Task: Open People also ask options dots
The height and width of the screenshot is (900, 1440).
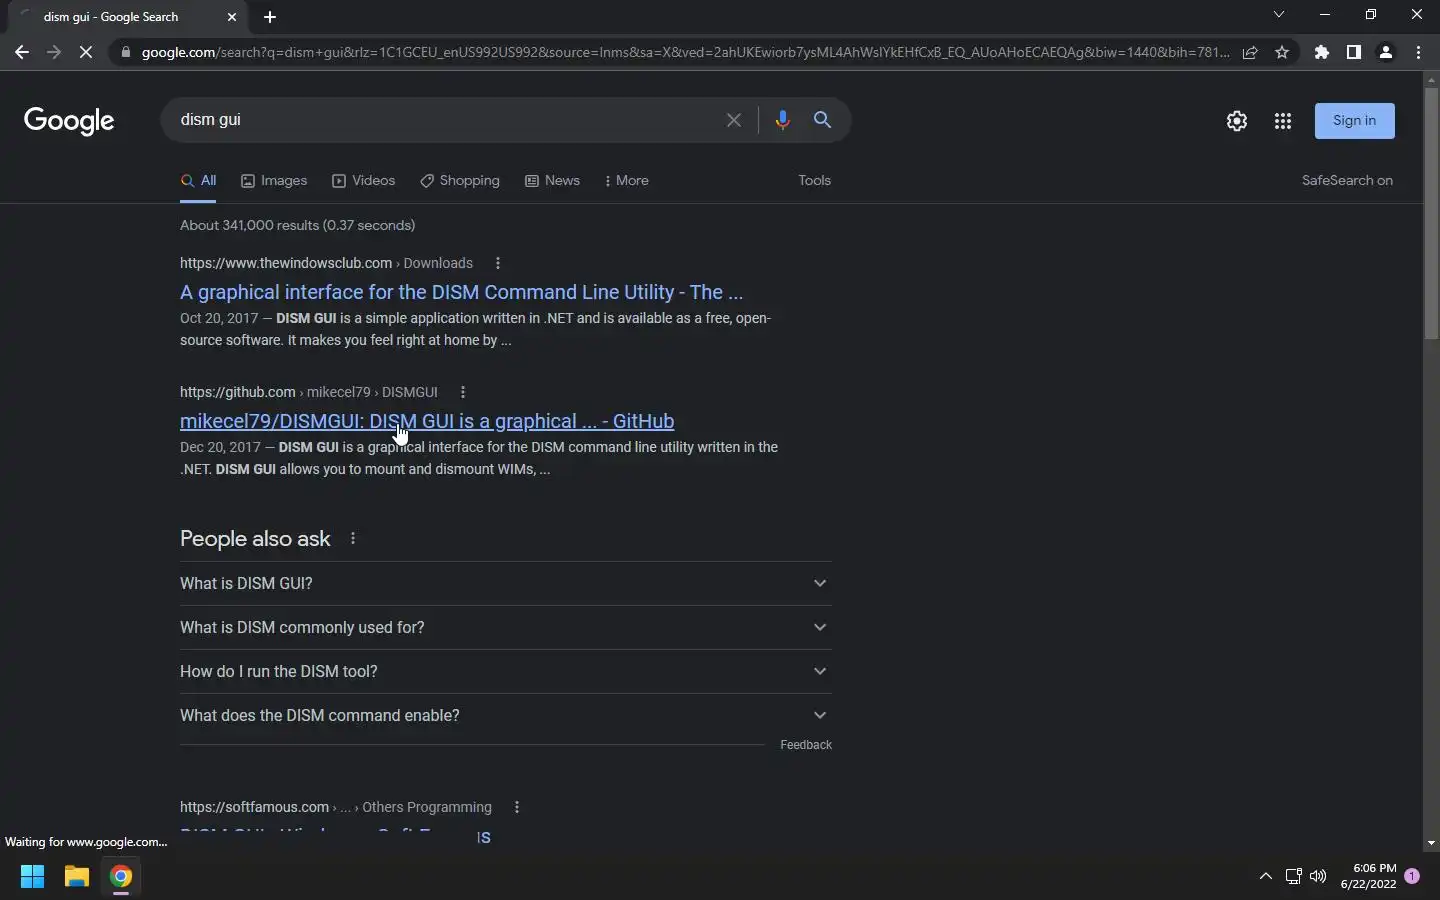Action: pos(353,539)
